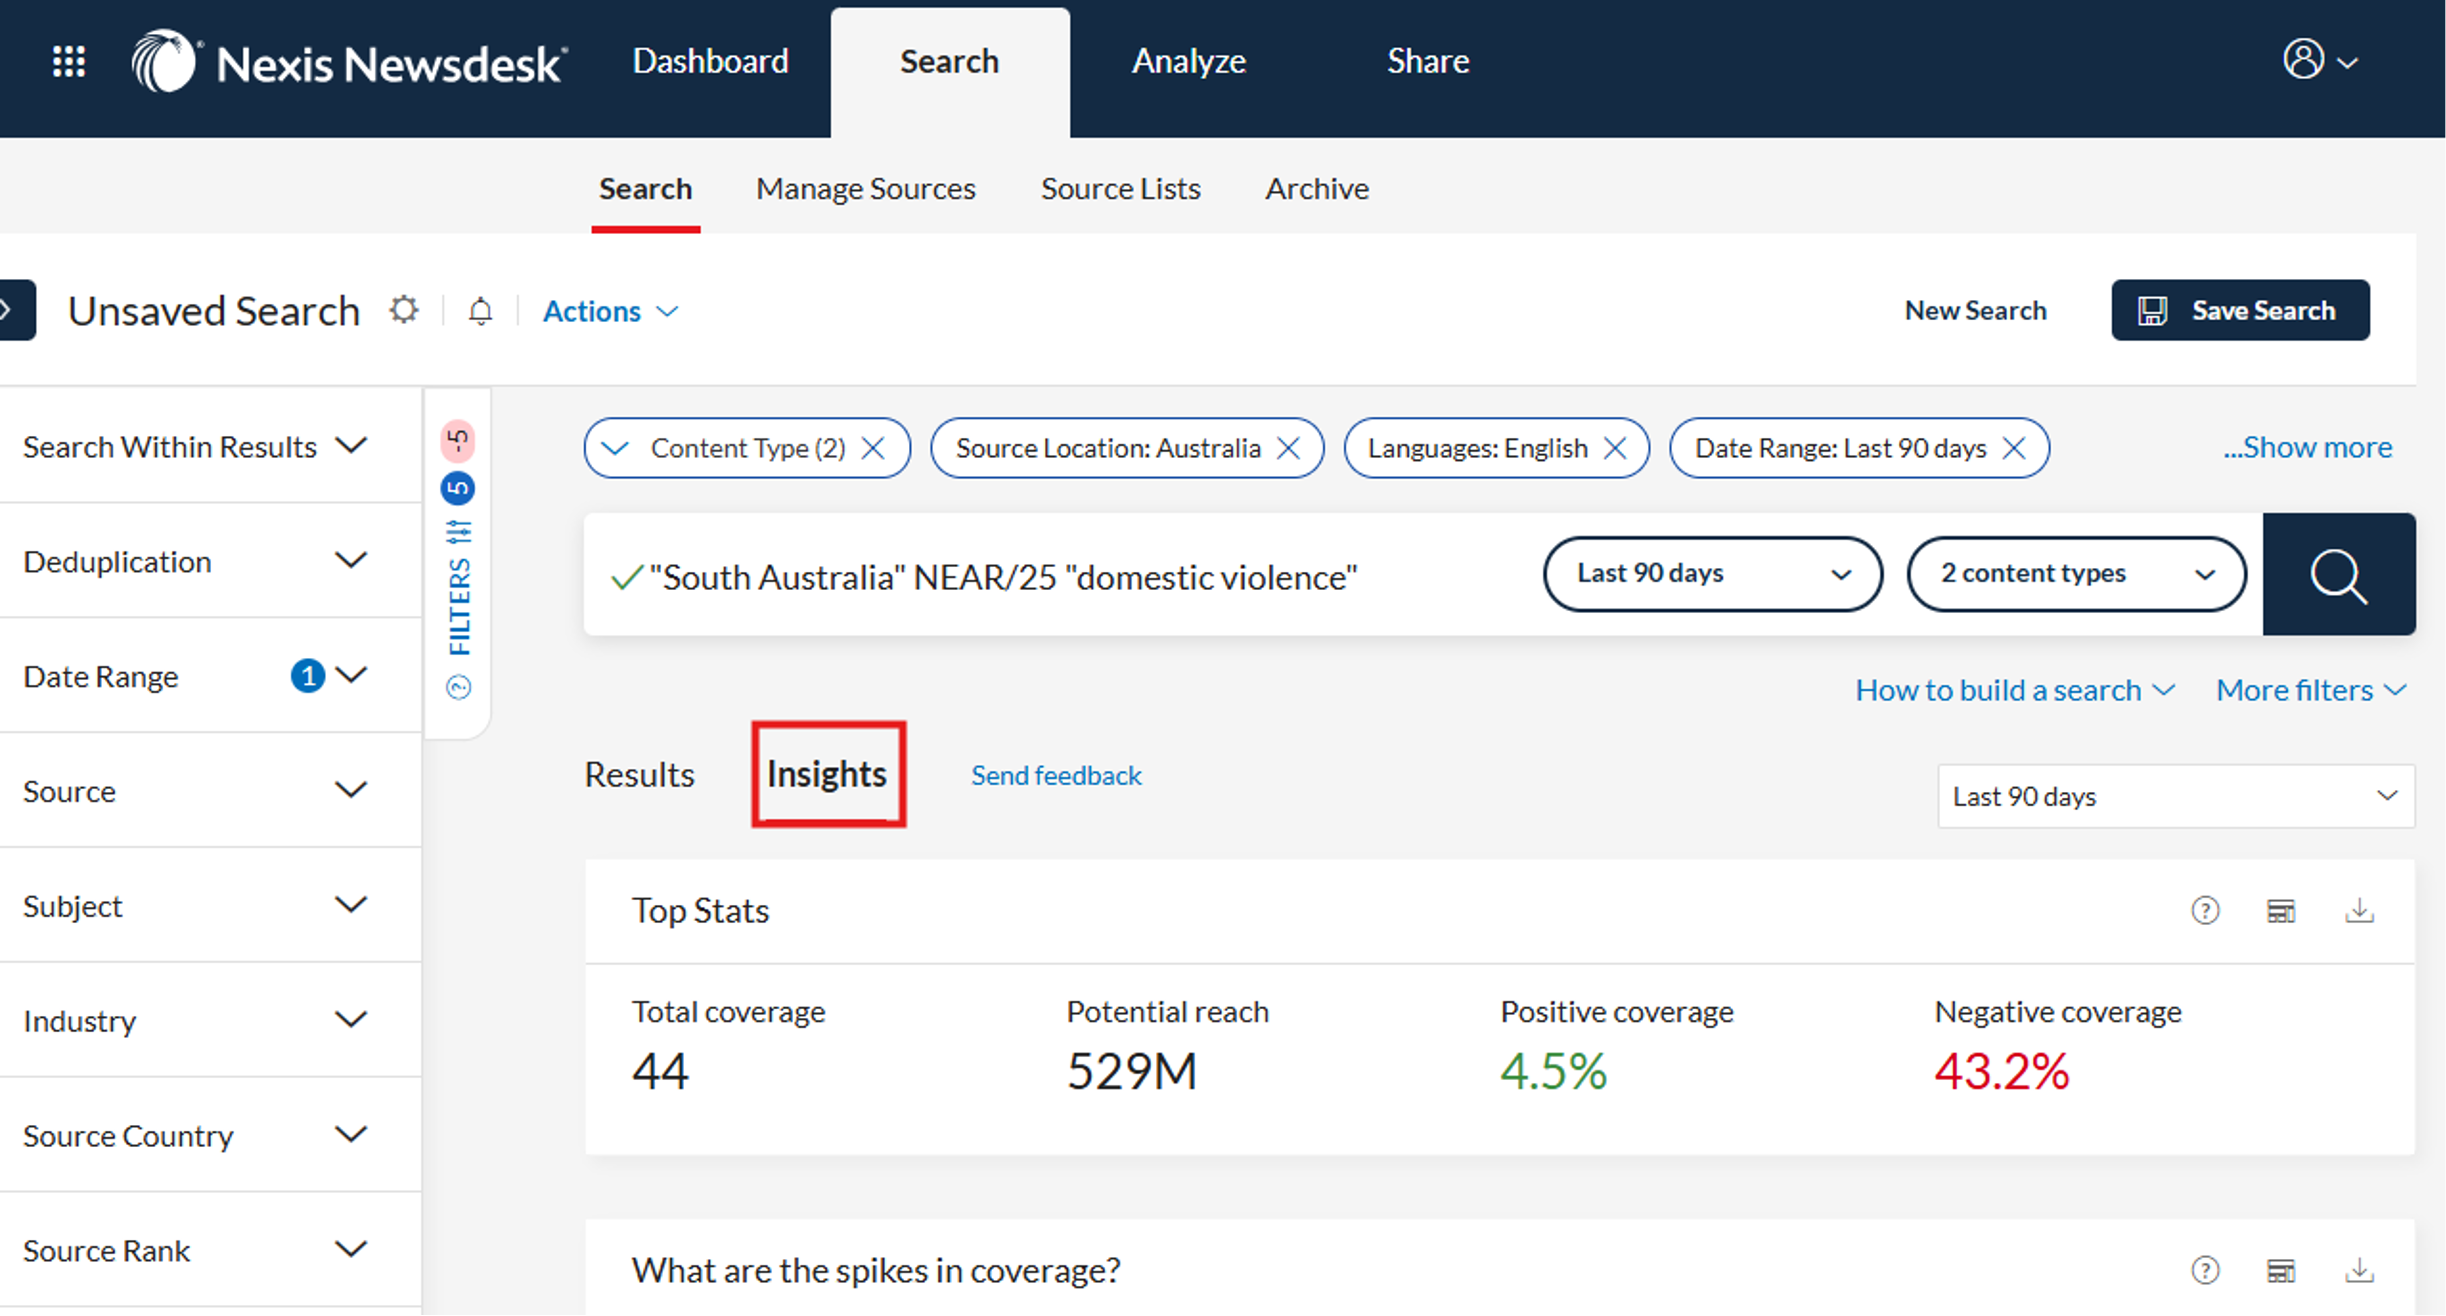Click the Save Search button

(x=2239, y=310)
